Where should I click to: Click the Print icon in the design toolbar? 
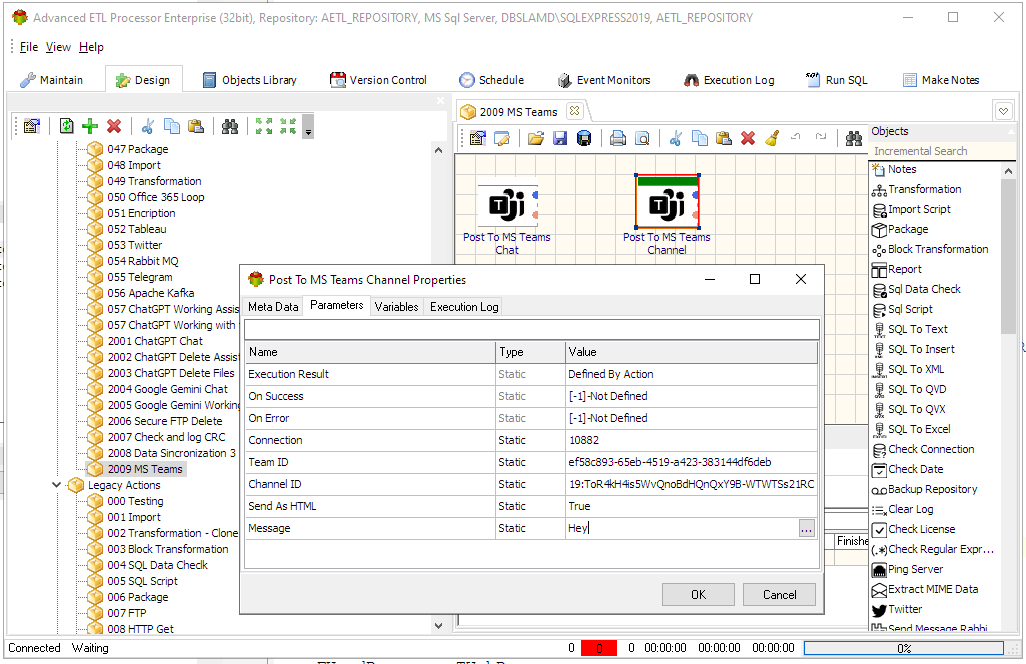(x=618, y=137)
